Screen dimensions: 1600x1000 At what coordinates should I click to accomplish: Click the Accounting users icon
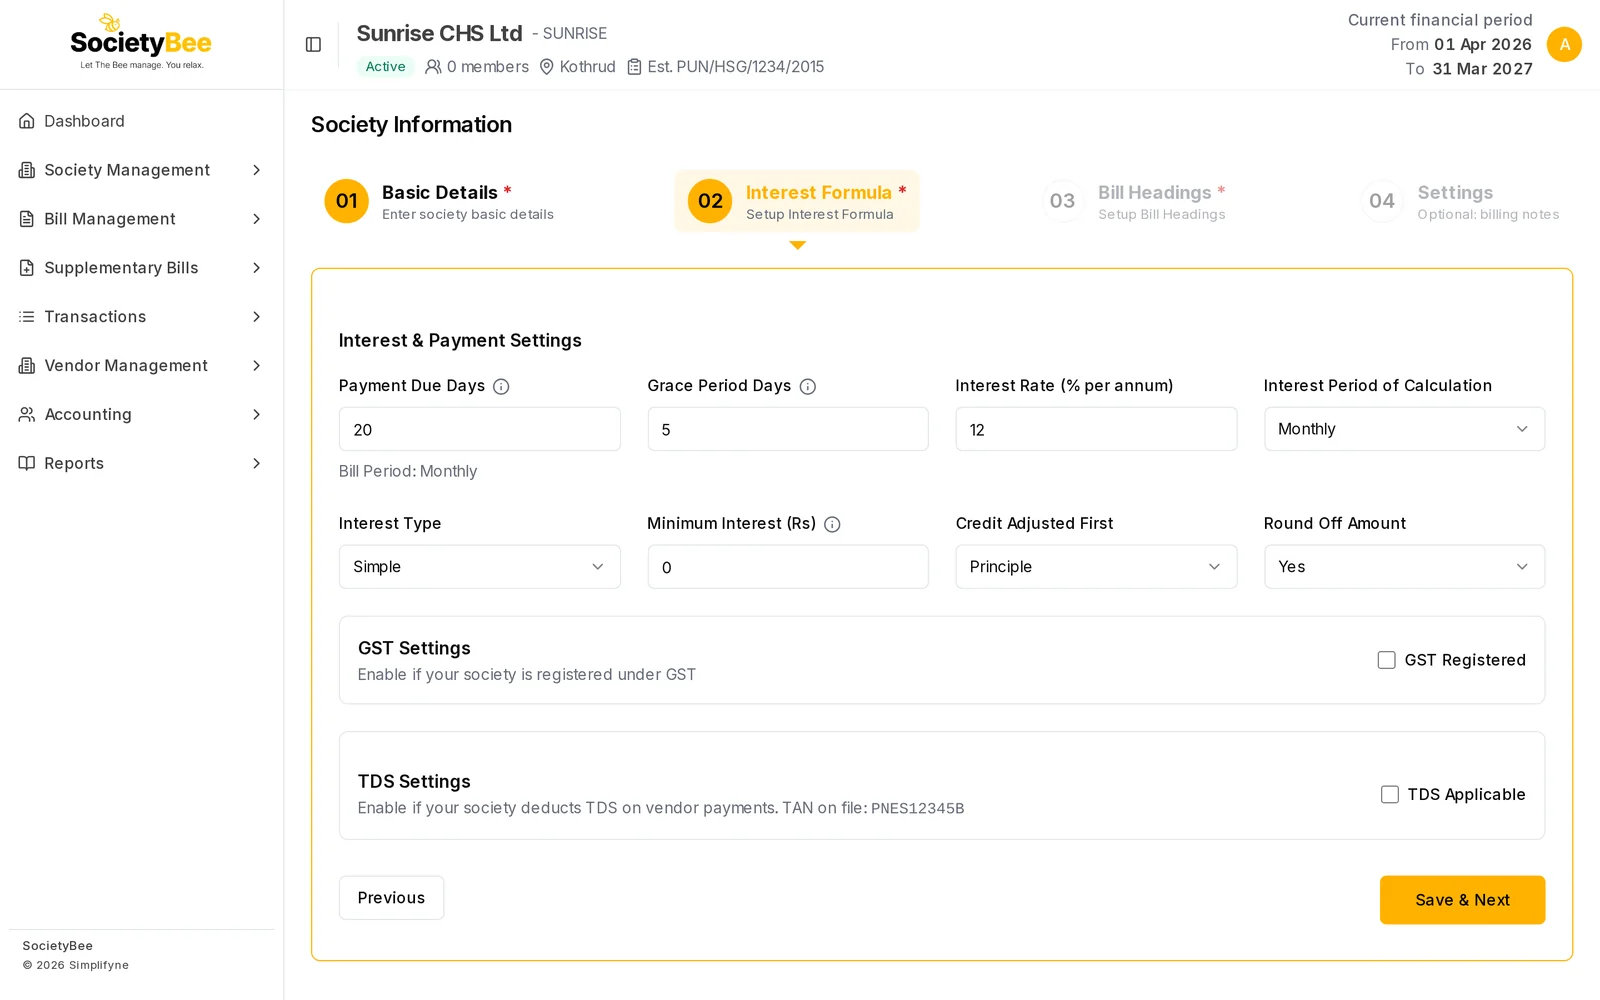click(27, 415)
